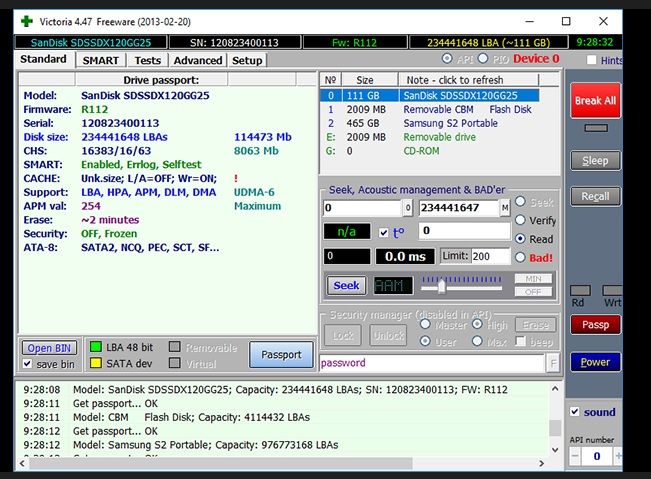Click the Unlock security button

388,335
